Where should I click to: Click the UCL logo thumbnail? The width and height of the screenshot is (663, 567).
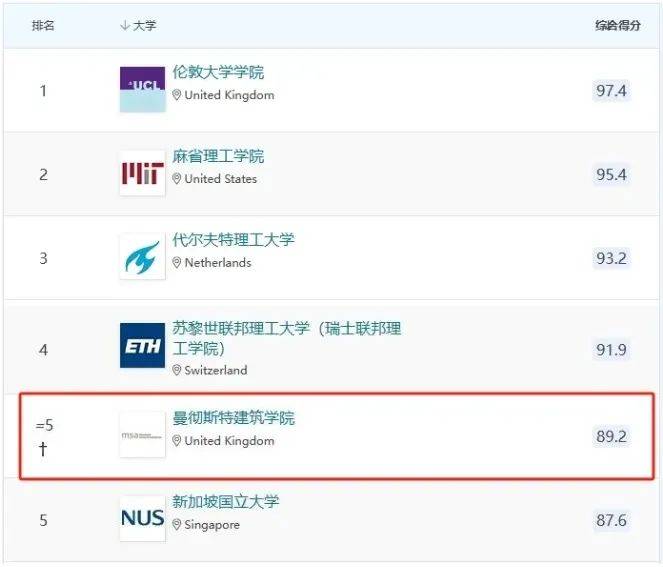(142, 89)
